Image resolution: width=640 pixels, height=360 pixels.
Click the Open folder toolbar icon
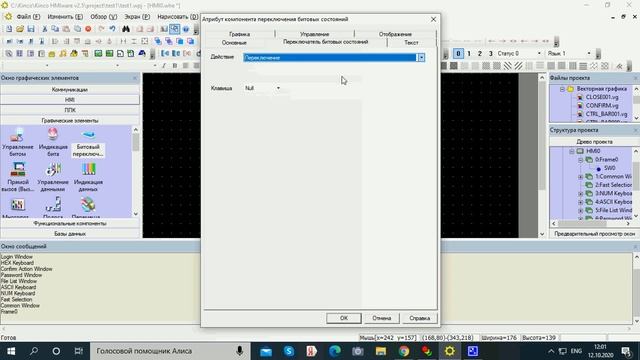coord(20,29)
